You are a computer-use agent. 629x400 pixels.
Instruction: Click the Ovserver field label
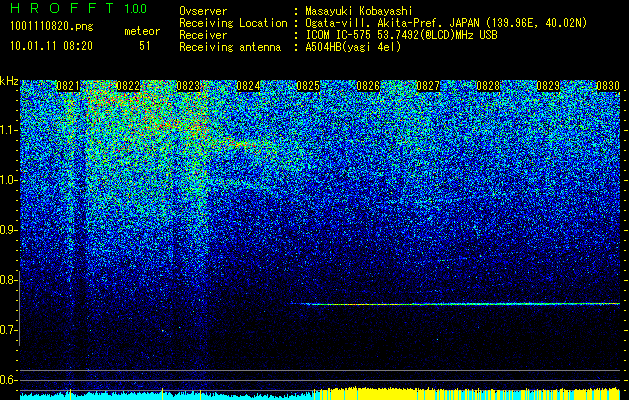203,11
